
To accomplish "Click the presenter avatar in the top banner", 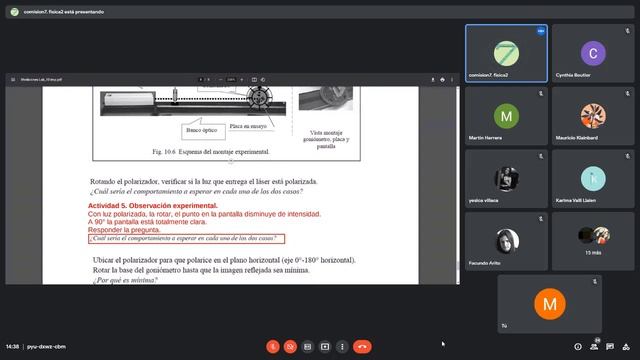I will coord(14,12).
